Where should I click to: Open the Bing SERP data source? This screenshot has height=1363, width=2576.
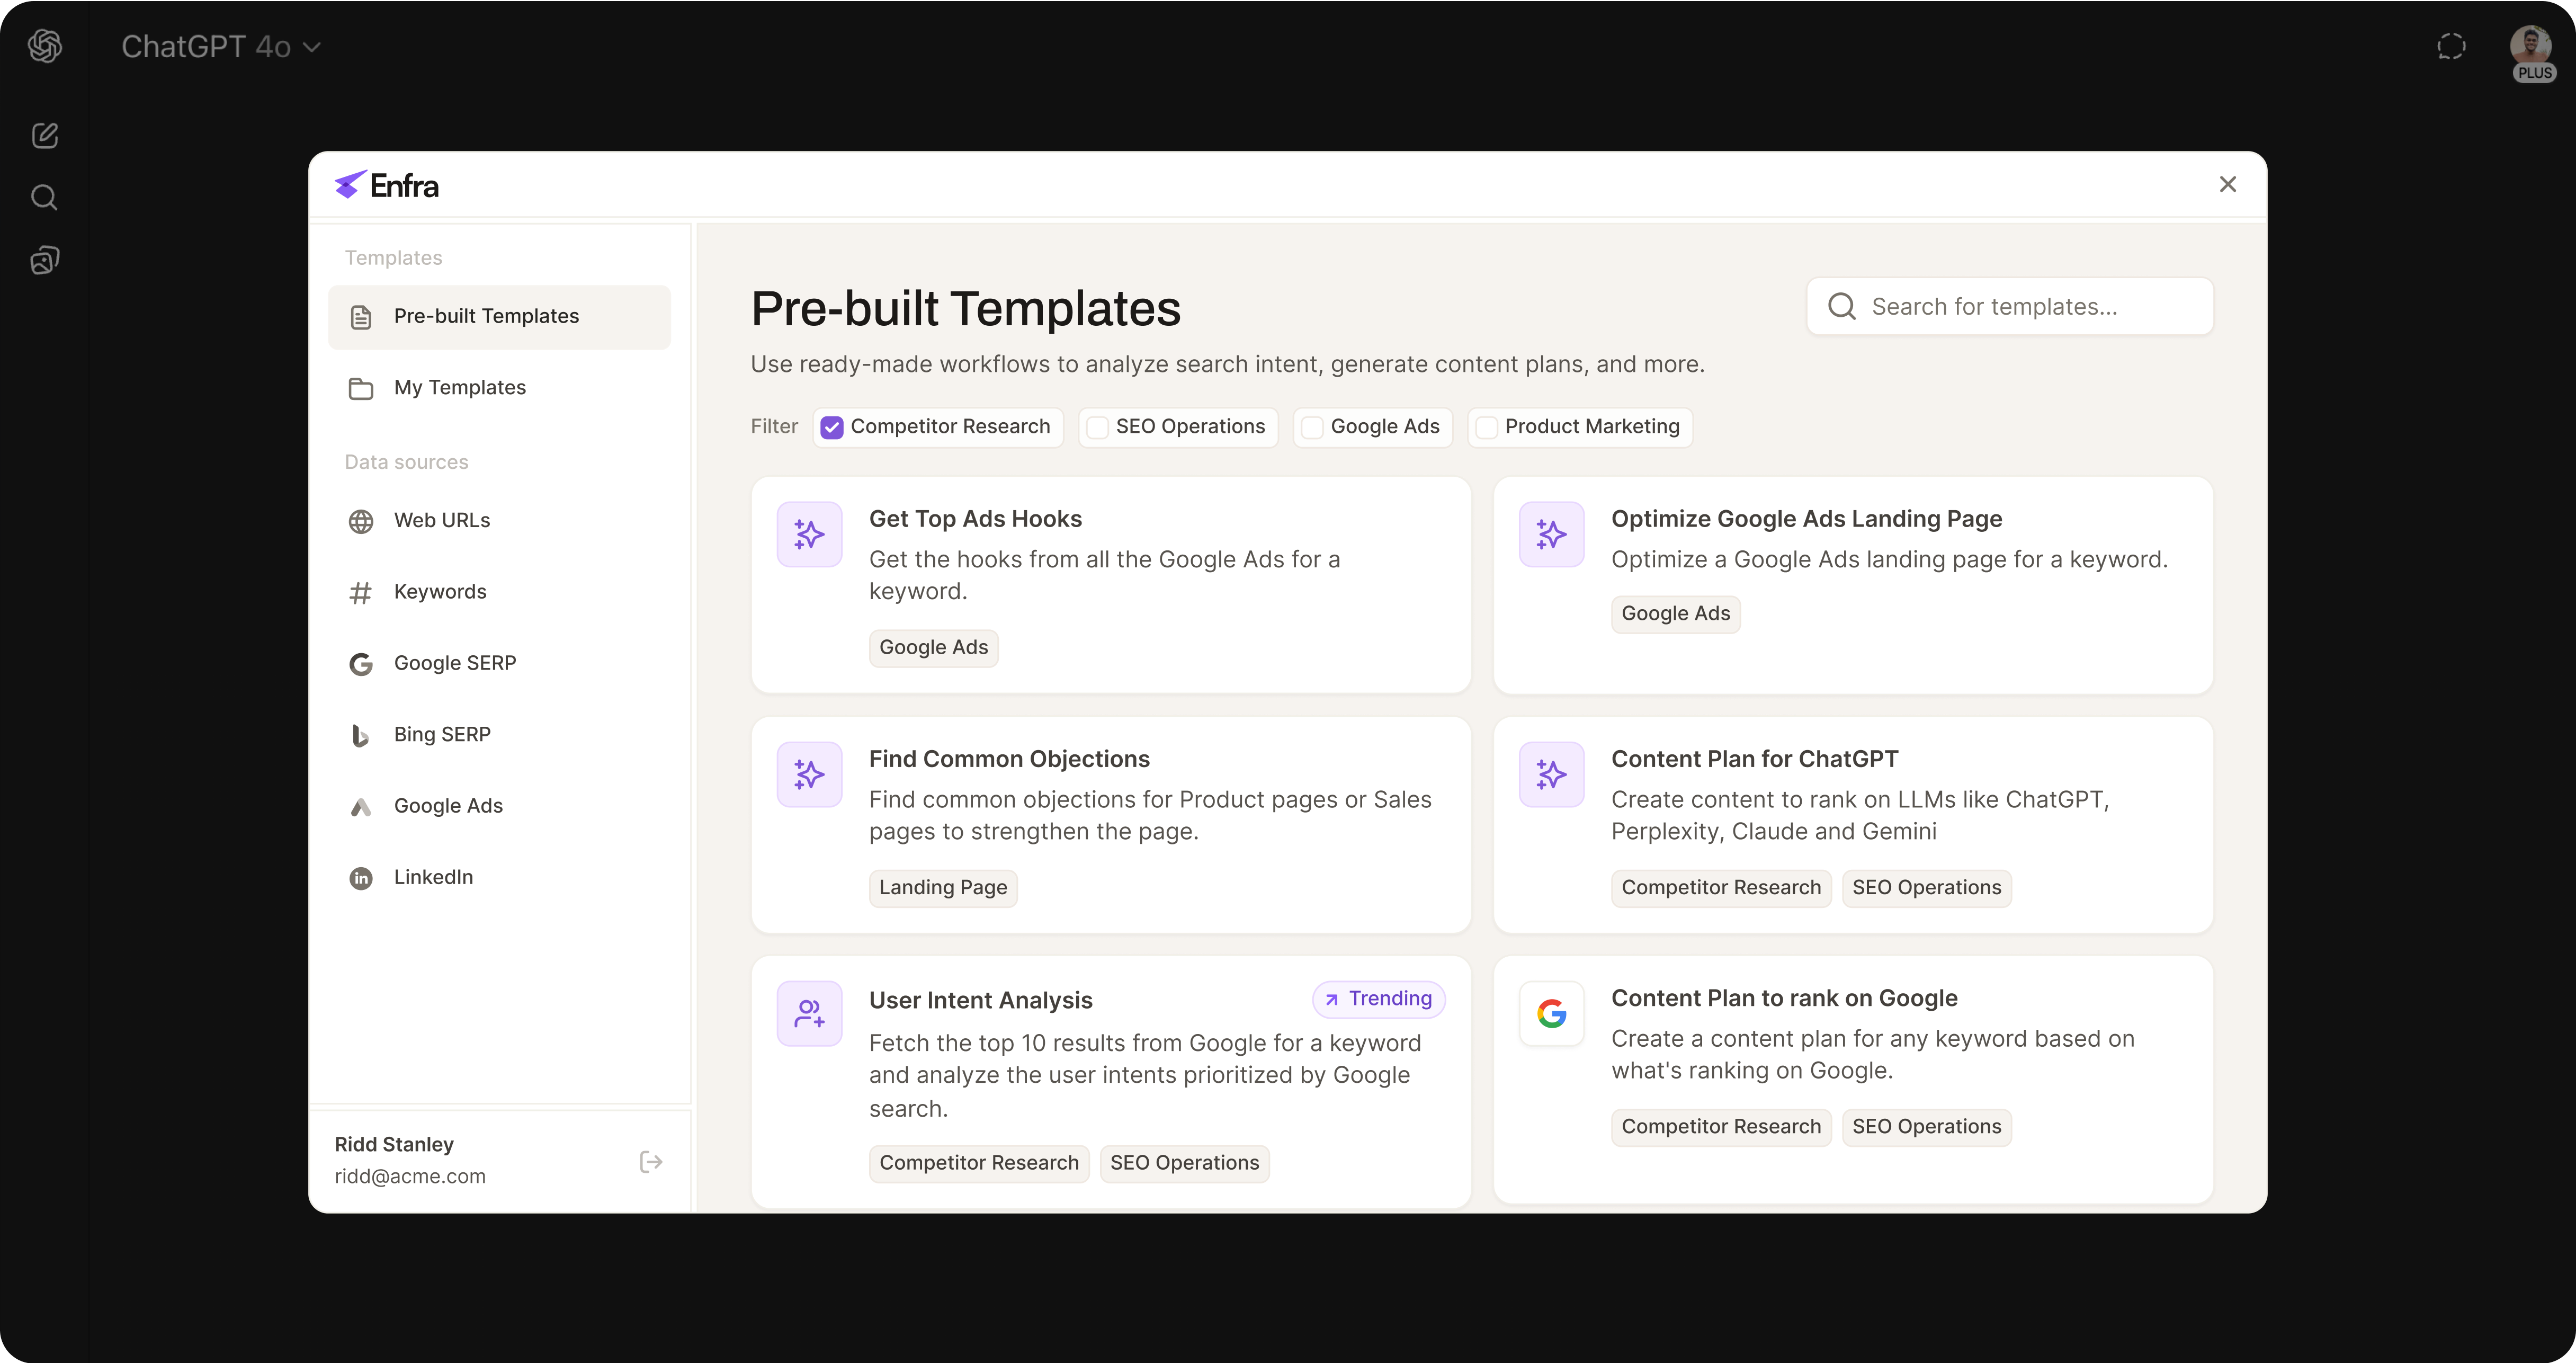click(x=441, y=734)
